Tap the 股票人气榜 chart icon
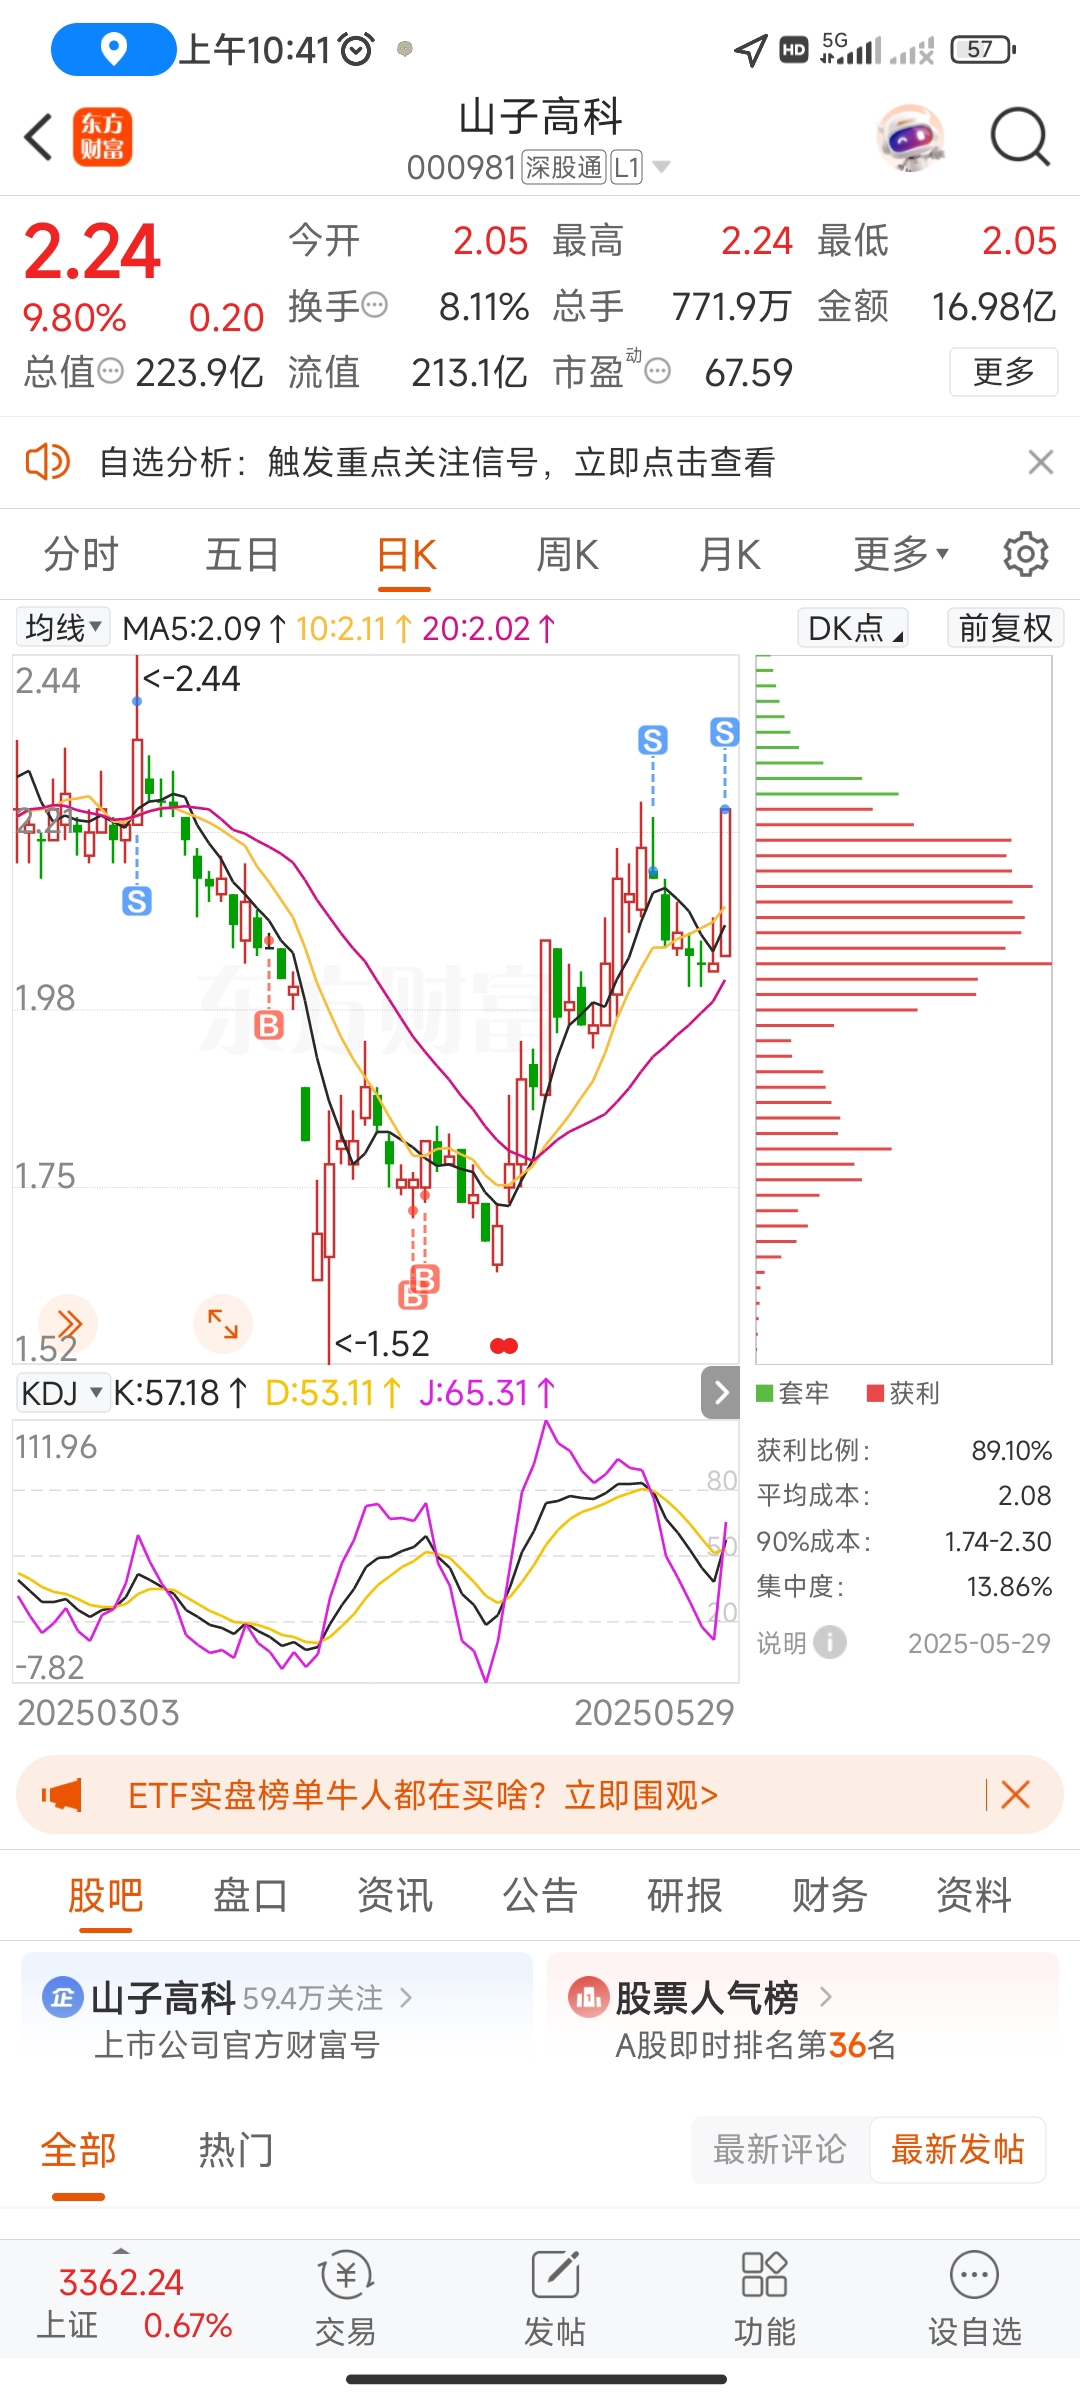 (x=588, y=1997)
